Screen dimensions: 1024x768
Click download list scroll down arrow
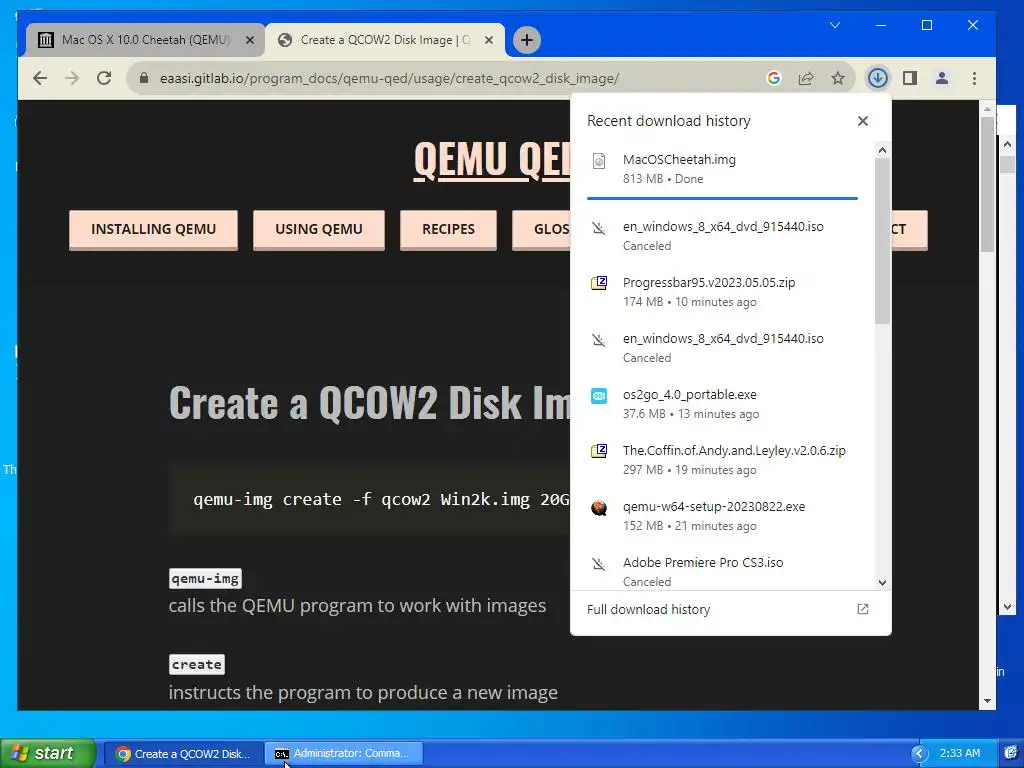[882, 583]
